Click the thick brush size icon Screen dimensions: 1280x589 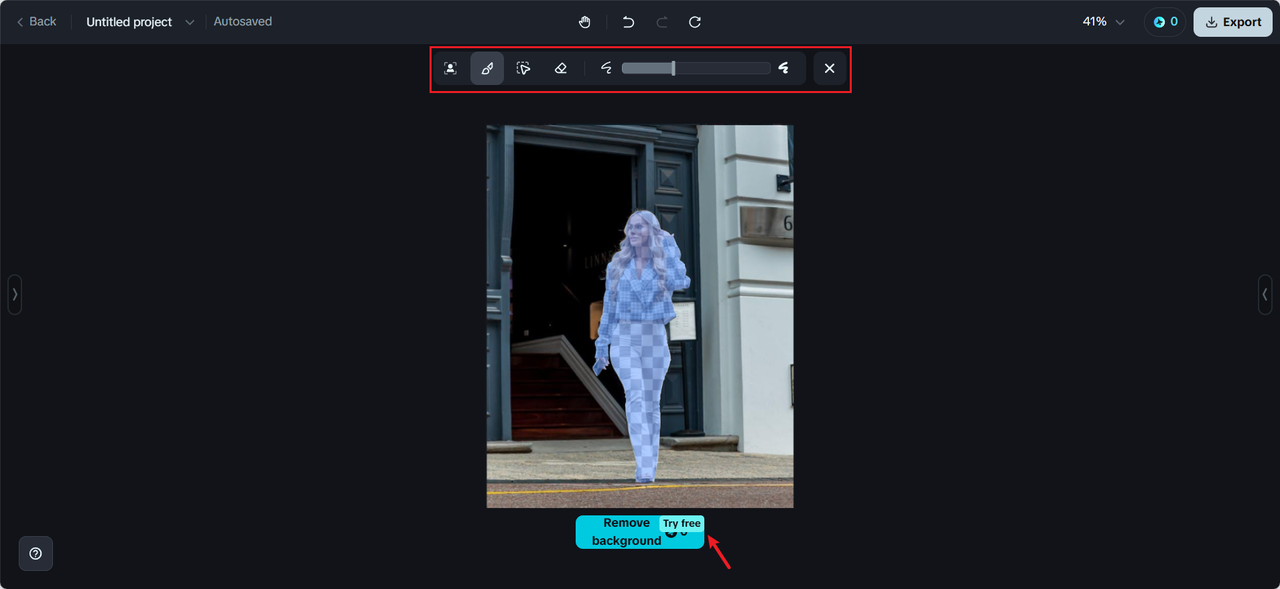pos(784,68)
